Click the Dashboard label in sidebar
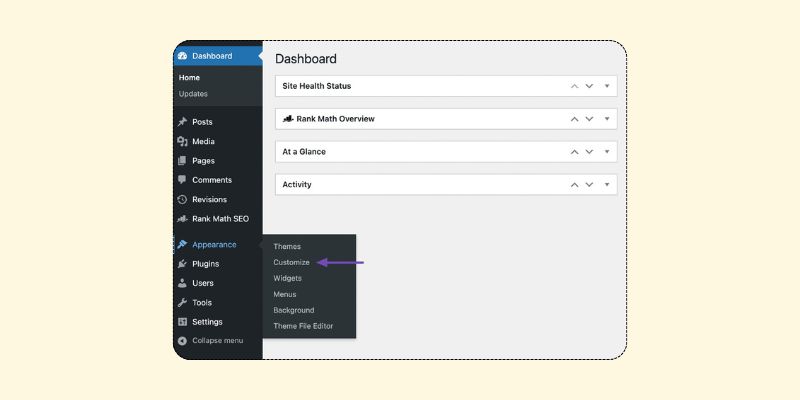 pyautogui.click(x=212, y=56)
